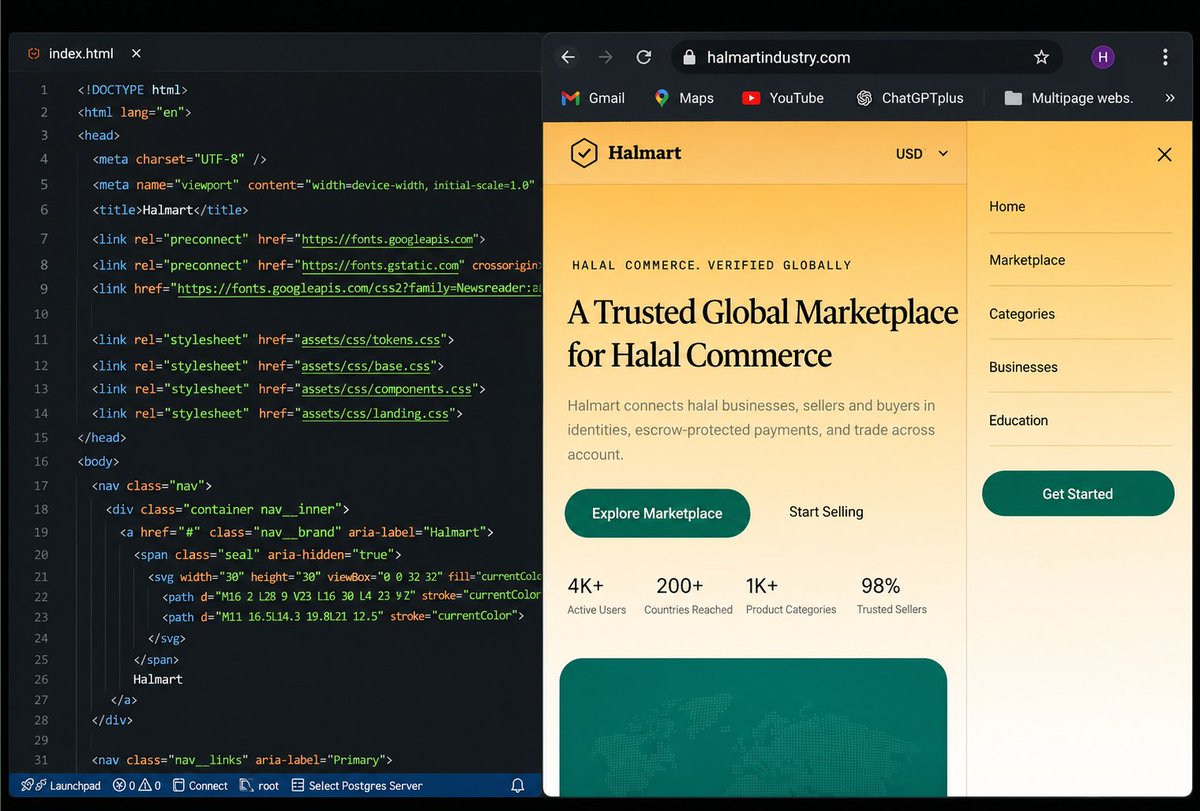This screenshot has width=1200, height=811.
Task: Follow the assets/css/components.css link
Action: coord(389,389)
